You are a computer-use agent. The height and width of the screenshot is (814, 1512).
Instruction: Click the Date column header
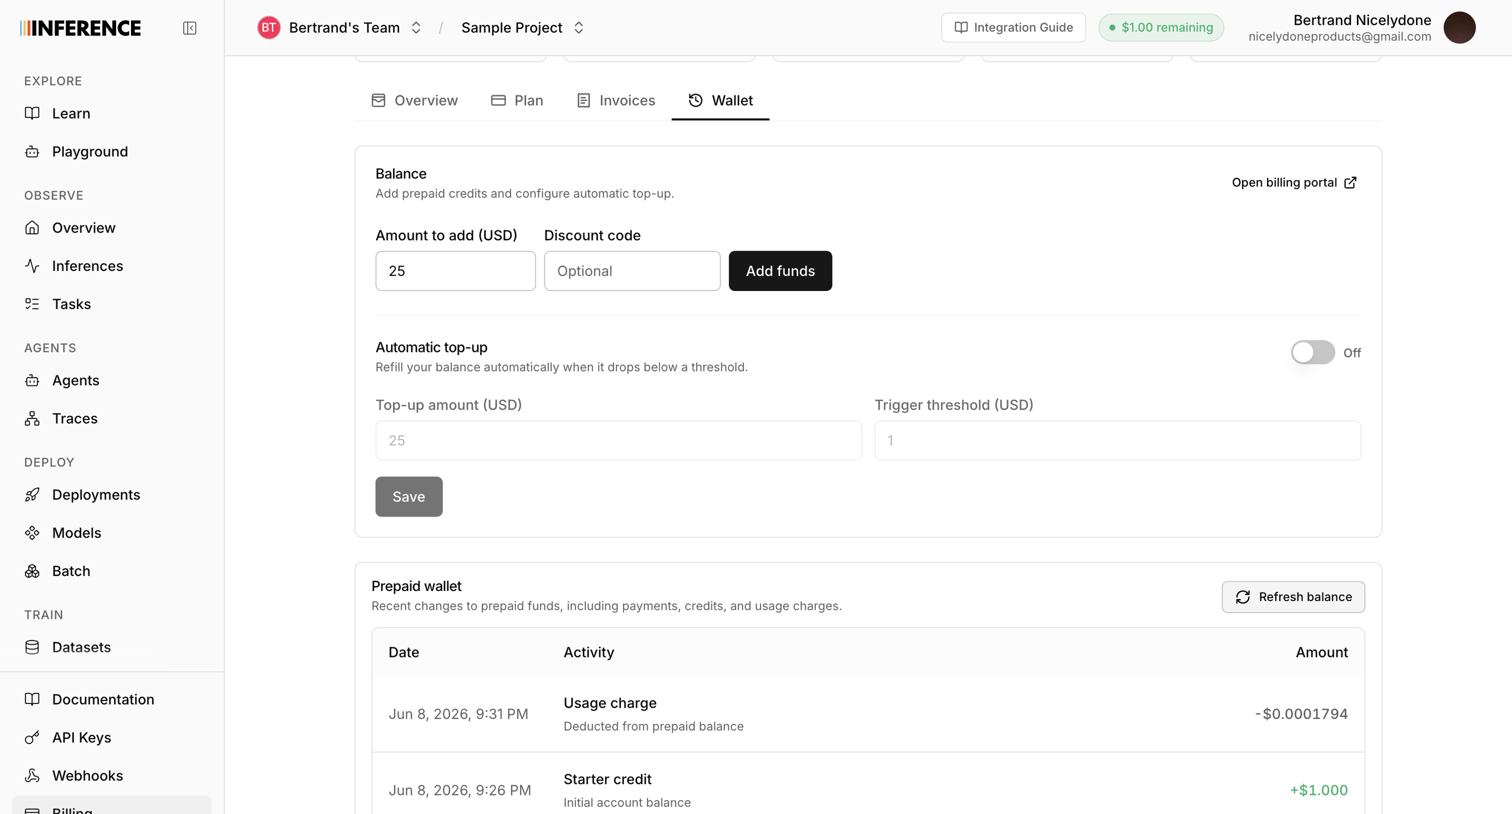tap(404, 652)
